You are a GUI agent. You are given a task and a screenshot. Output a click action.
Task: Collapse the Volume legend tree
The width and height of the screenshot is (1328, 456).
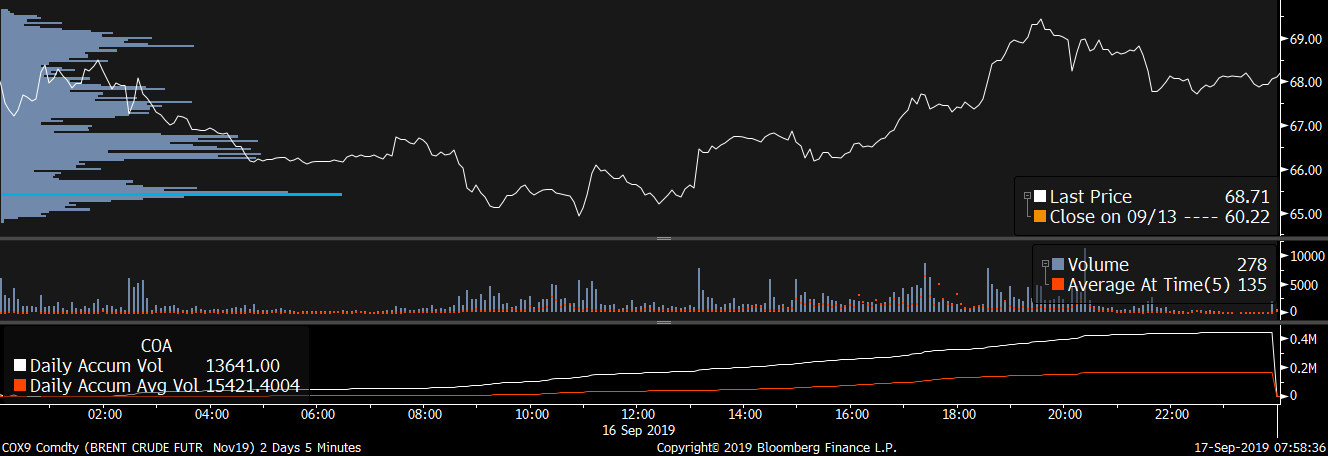1045,265
